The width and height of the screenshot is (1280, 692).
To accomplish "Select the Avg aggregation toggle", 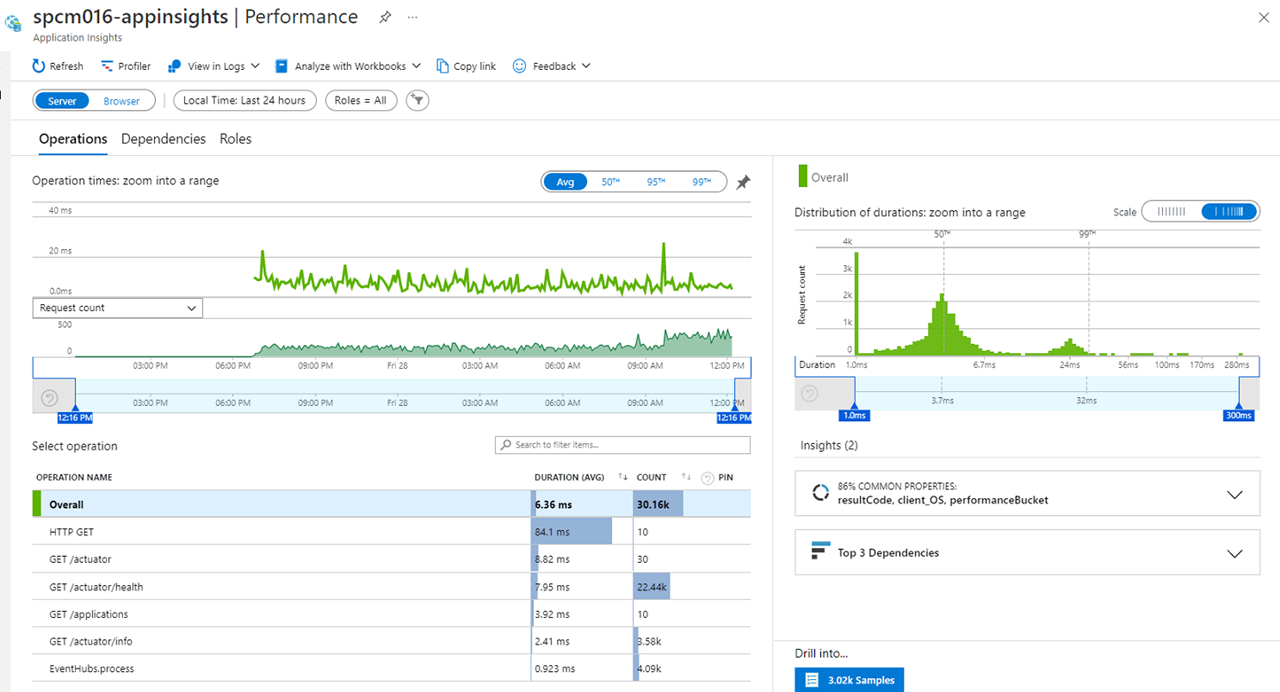I will [x=565, y=182].
